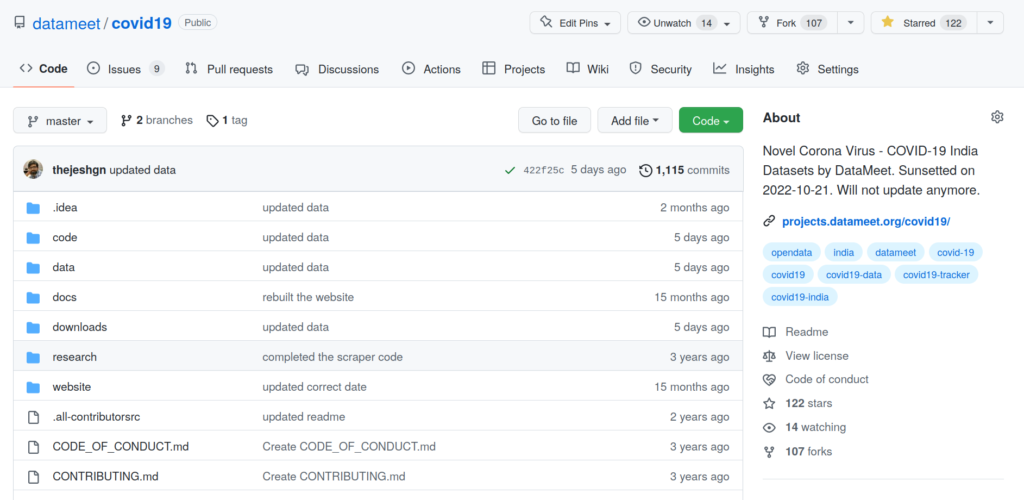Screen dimensions: 1024x500
Task: Click the Go to file button
Action: [554, 121]
